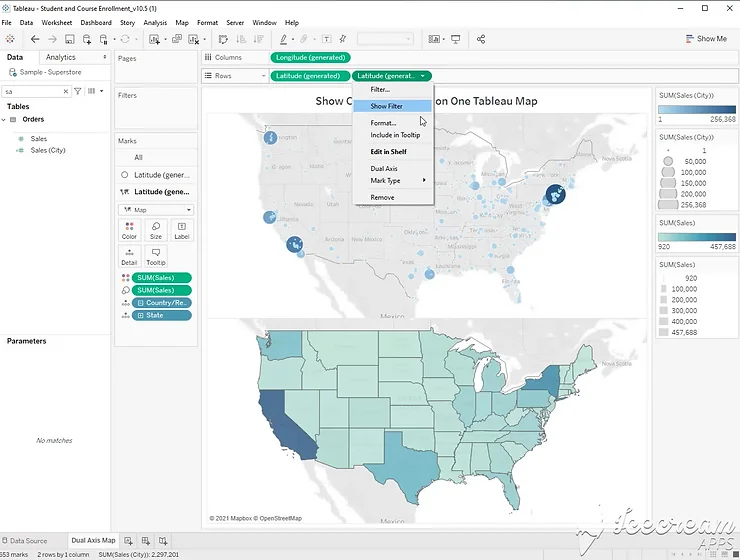Screen dimensions: 740x560
Task: Open the Analytics pane switcher arrows
Action: click(x=105, y=57)
